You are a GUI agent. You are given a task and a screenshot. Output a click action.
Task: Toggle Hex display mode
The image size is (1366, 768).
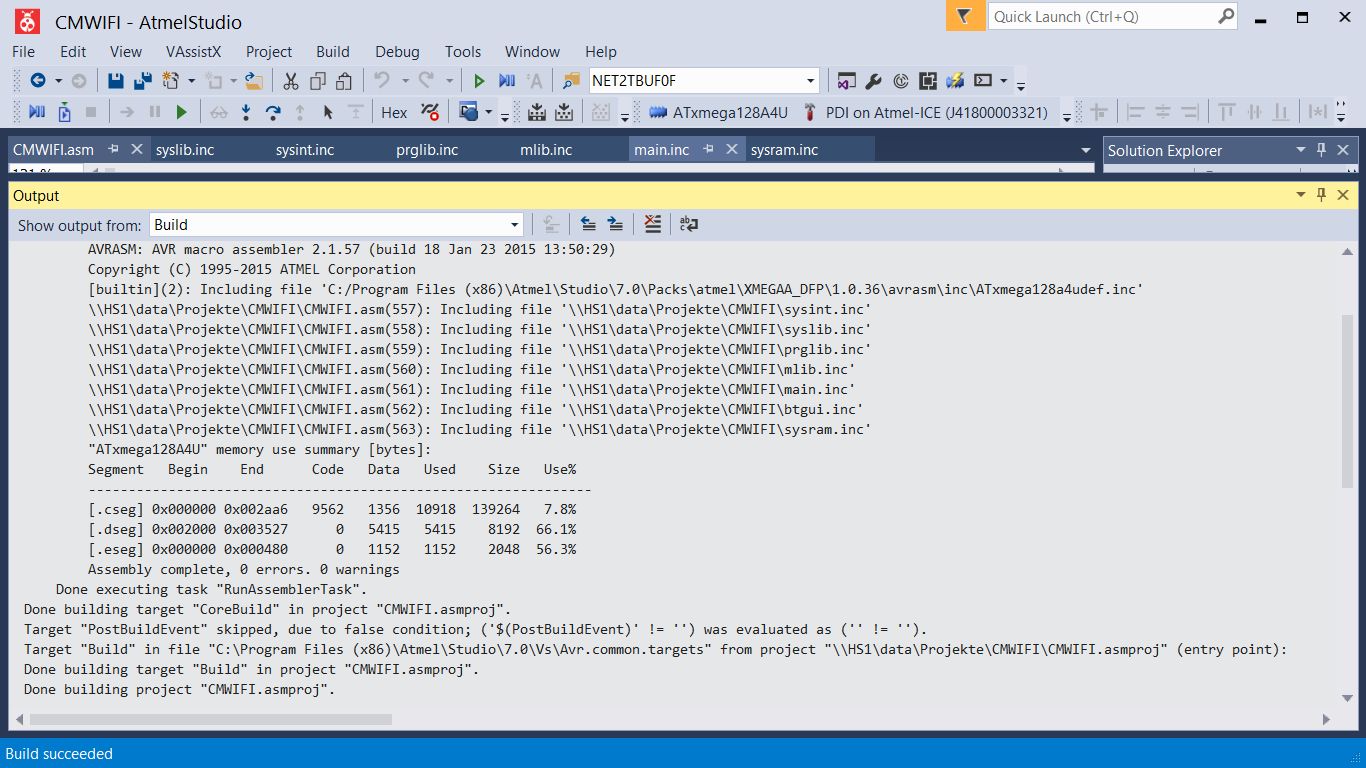394,112
